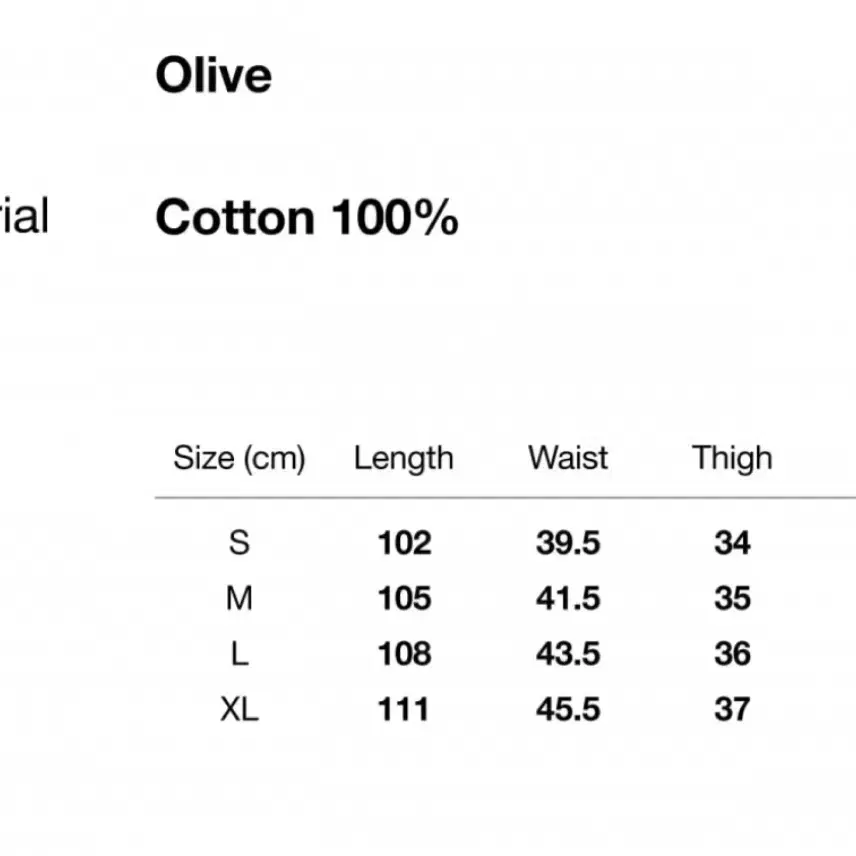Select the L size row label
The width and height of the screenshot is (856, 856).
tap(240, 653)
